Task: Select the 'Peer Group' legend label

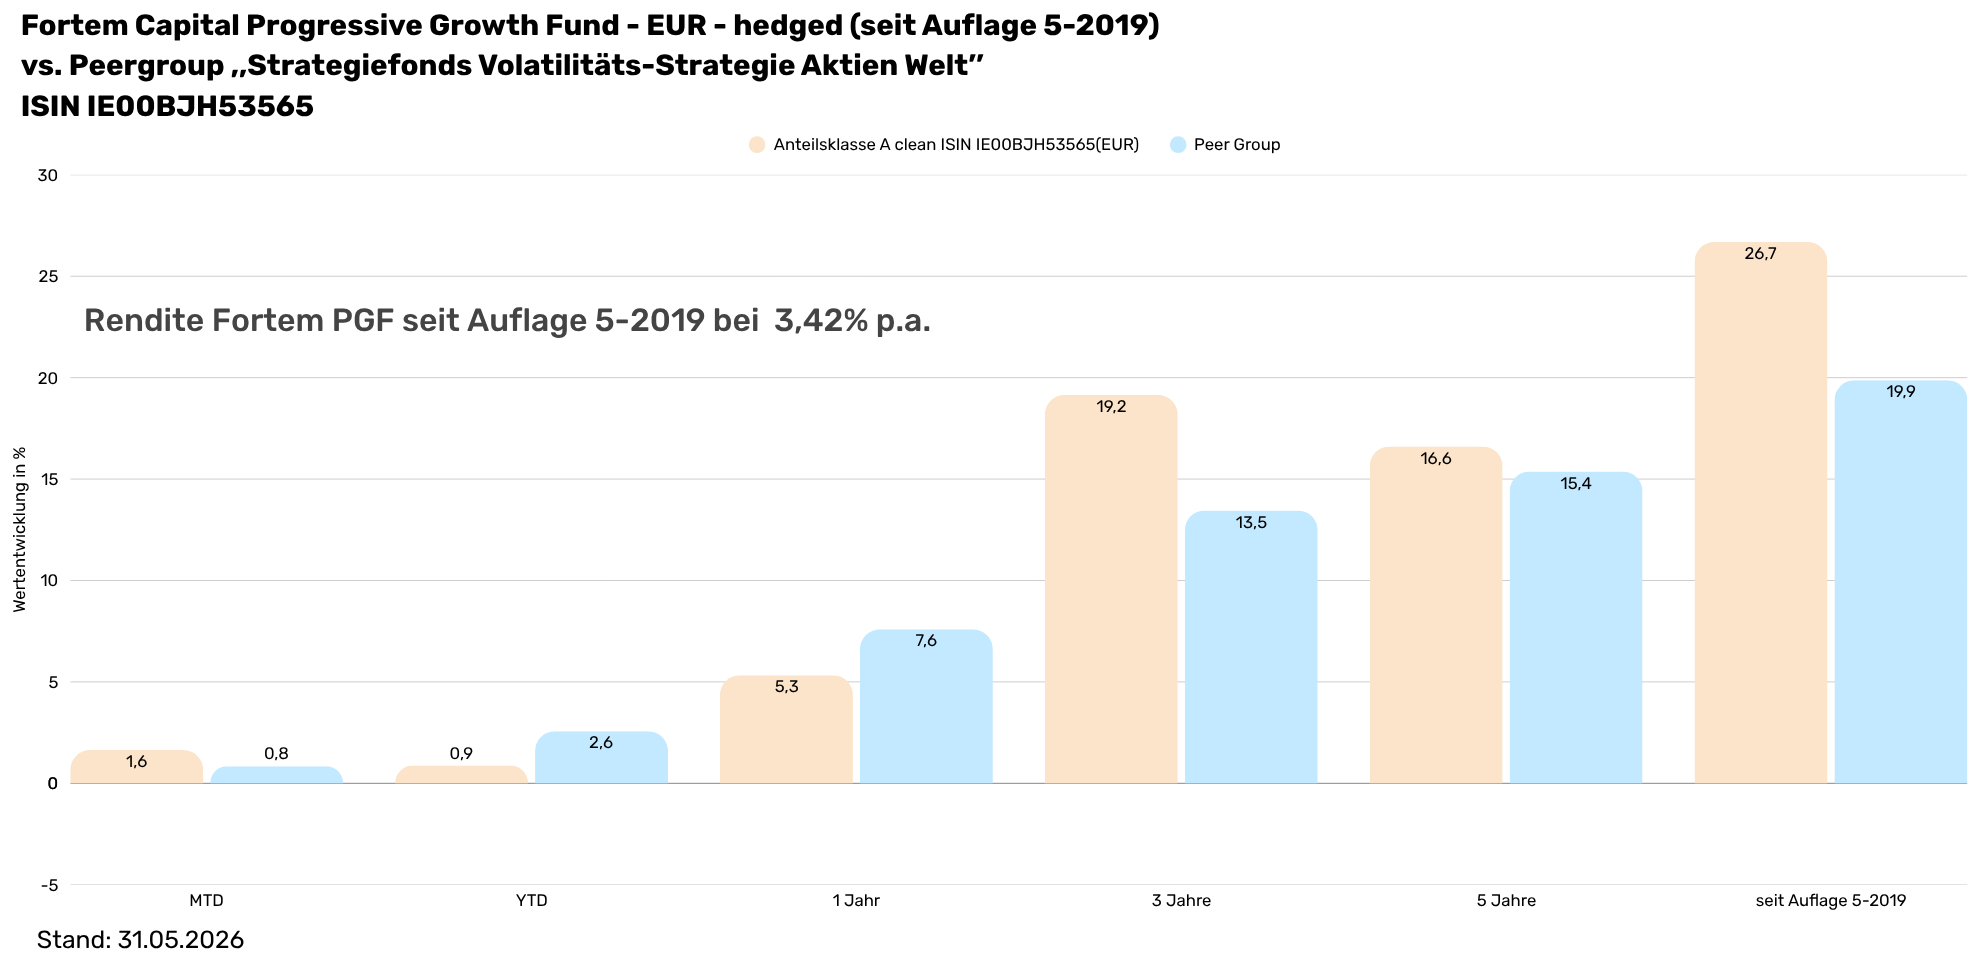Action: tap(1237, 145)
